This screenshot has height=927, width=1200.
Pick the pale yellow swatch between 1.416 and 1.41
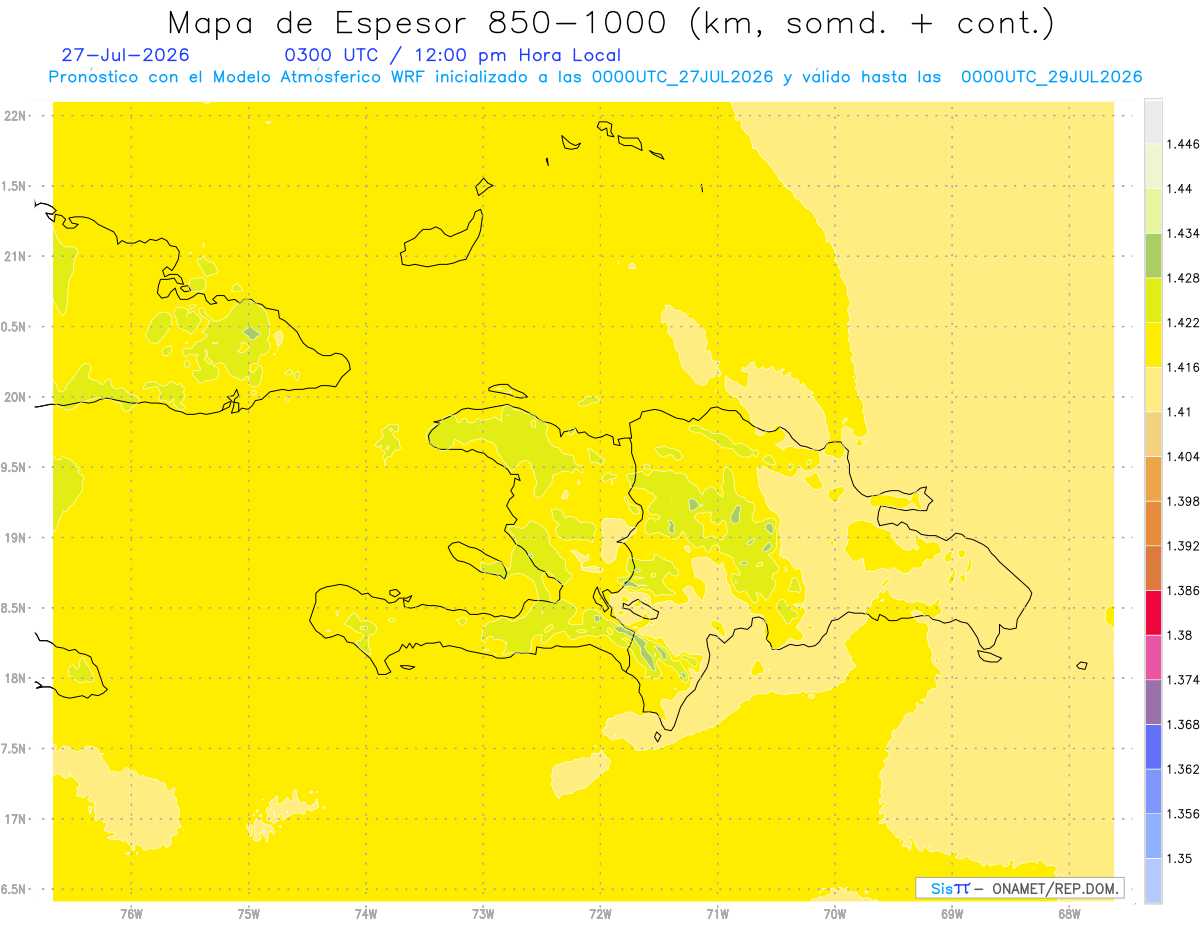pos(1153,389)
